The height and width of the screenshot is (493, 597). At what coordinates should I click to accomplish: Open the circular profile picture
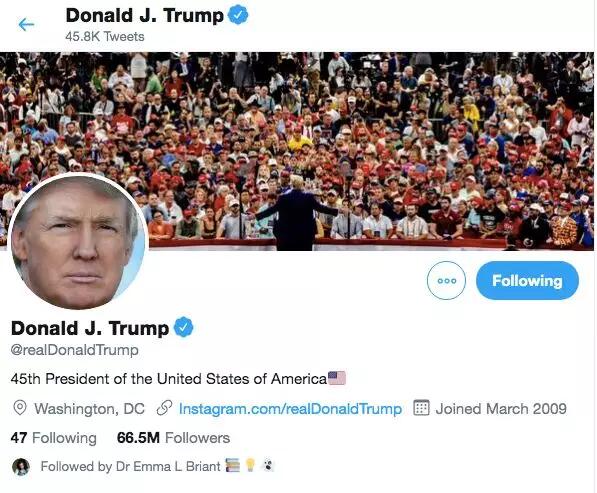(x=78, y=241)
